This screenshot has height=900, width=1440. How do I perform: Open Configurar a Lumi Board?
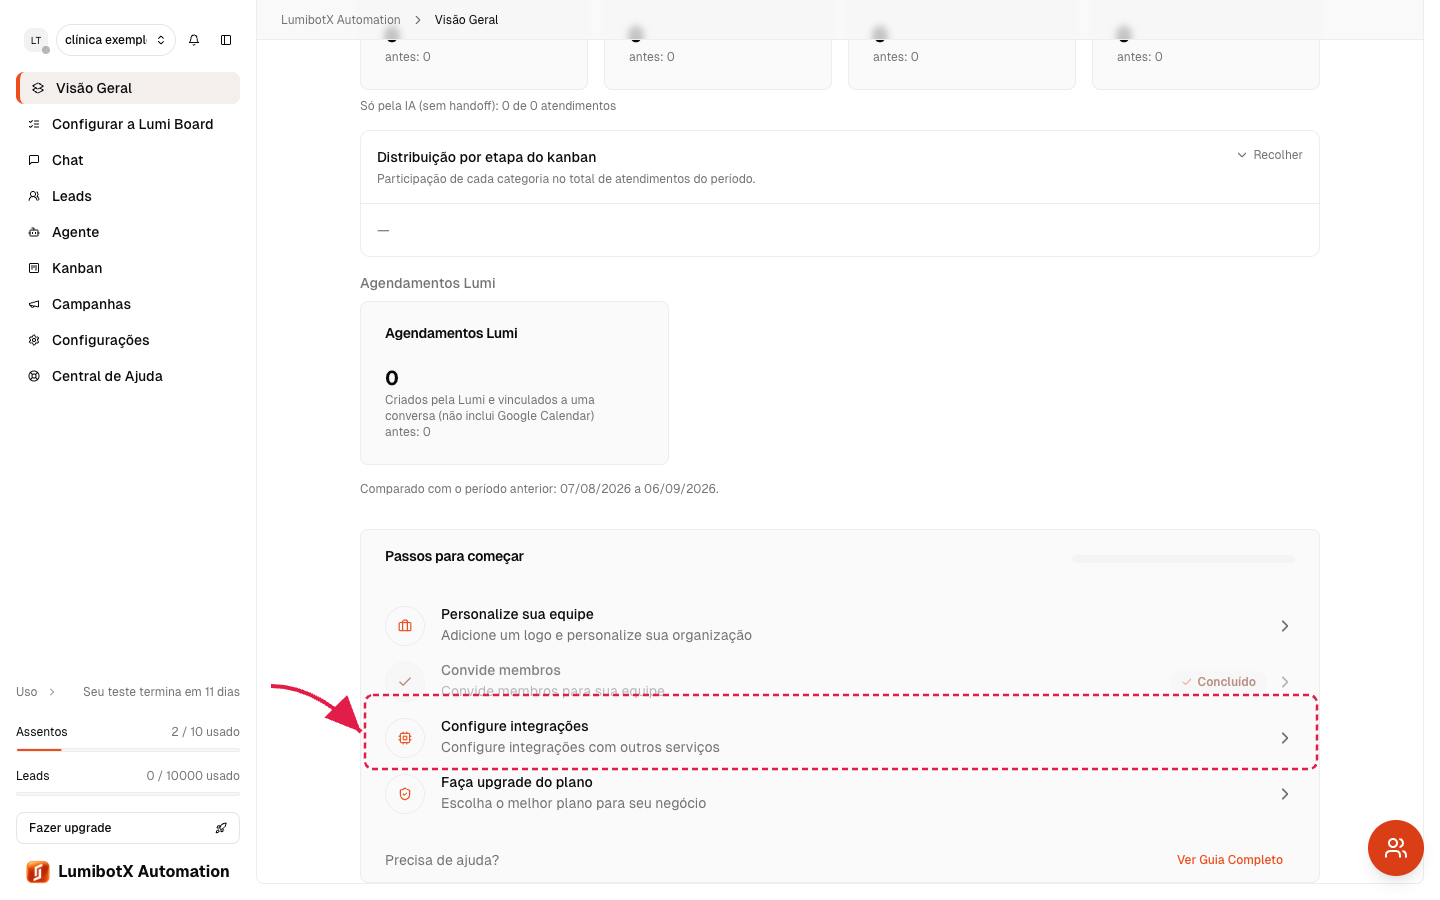(x=128, y=124)
